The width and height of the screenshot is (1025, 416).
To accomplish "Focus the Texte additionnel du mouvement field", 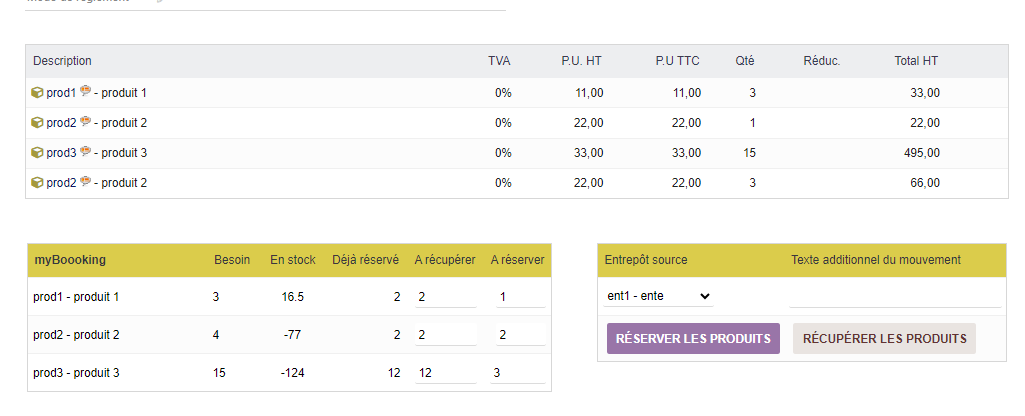I will pos(894,296).
